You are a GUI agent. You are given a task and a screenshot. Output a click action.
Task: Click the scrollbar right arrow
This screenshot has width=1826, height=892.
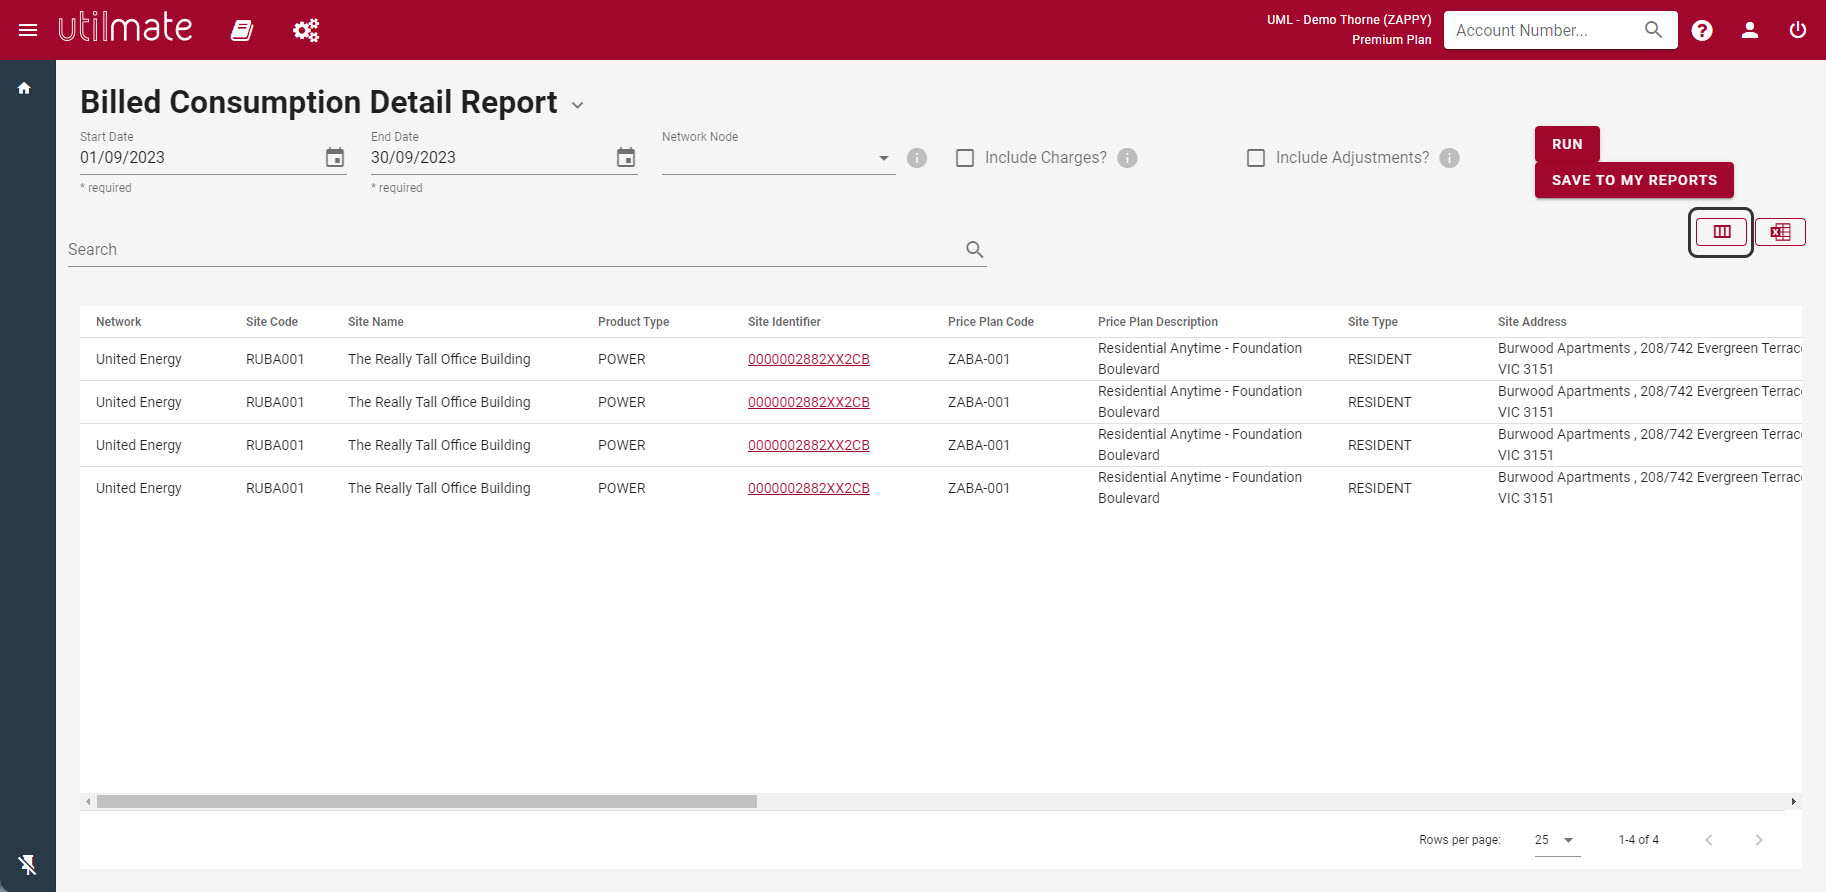tap(1794, 801)
